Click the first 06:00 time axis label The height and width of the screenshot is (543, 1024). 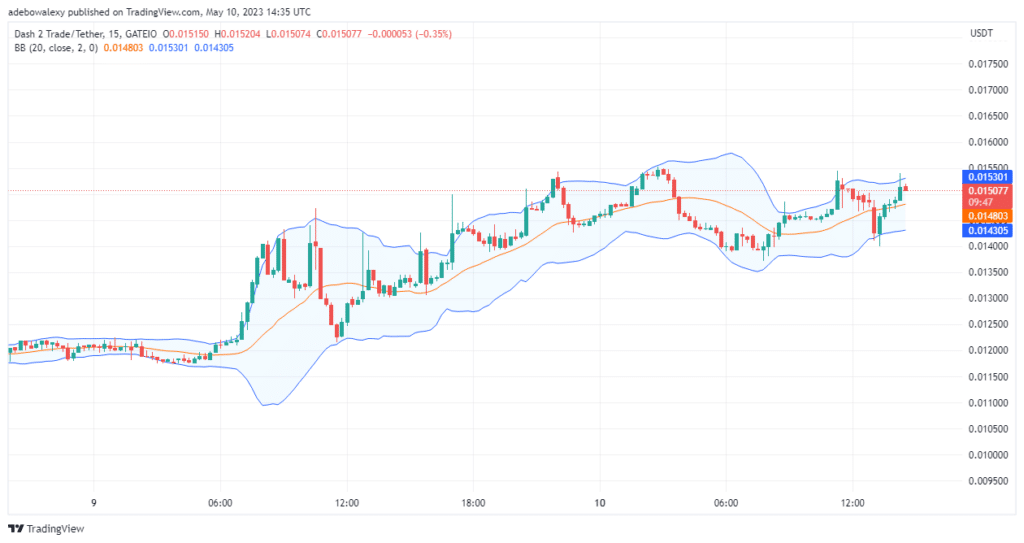pyautogui.click(x=220, y=503)
